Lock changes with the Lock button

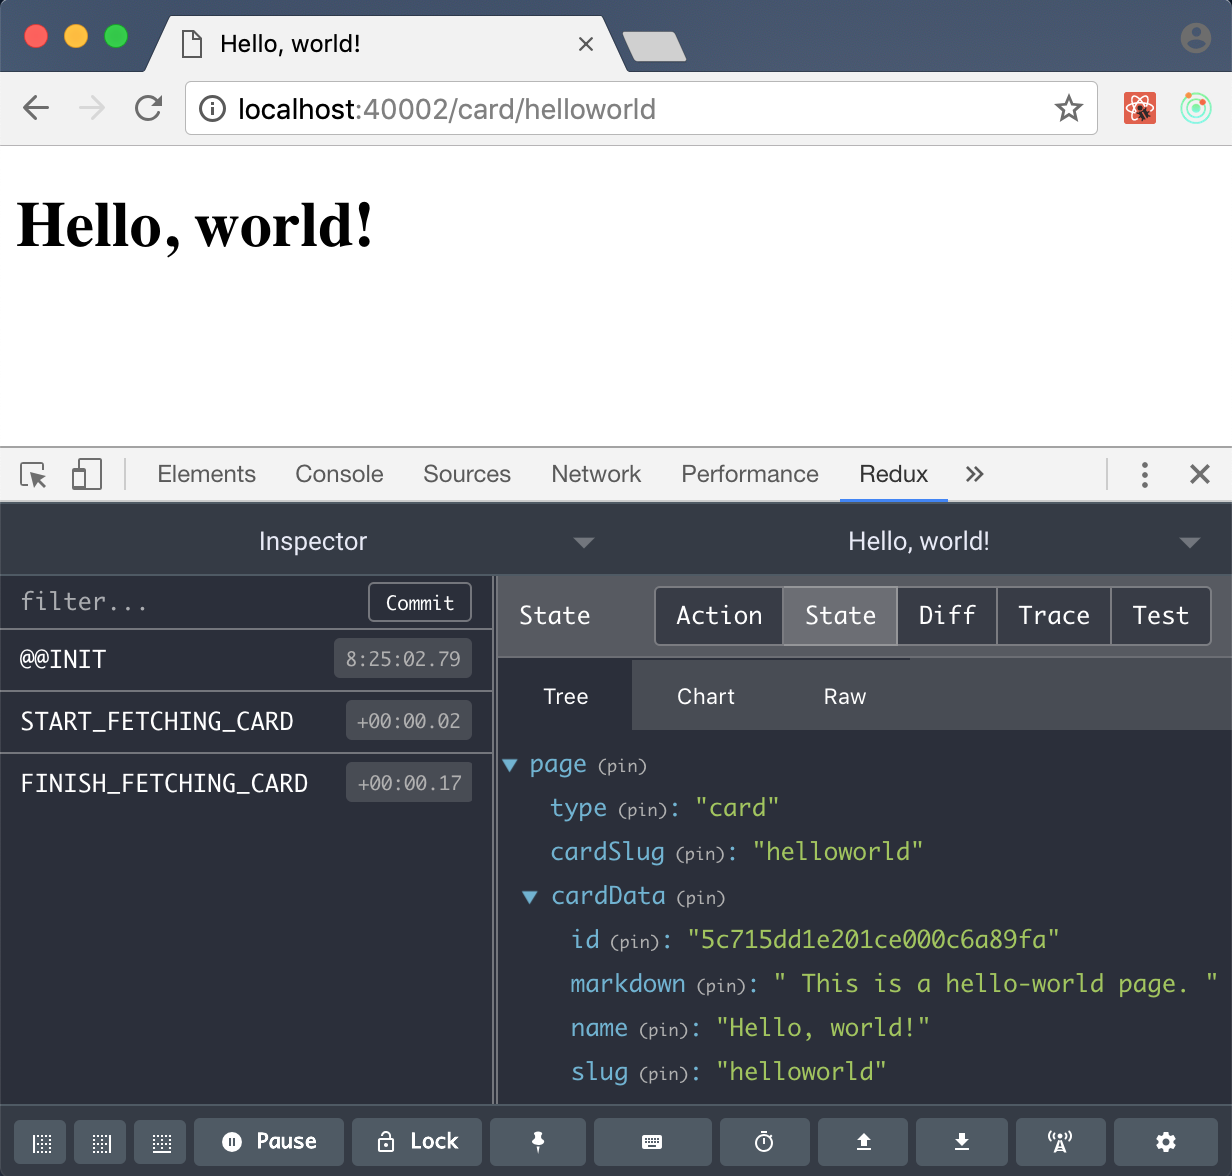coord(417,1142)
